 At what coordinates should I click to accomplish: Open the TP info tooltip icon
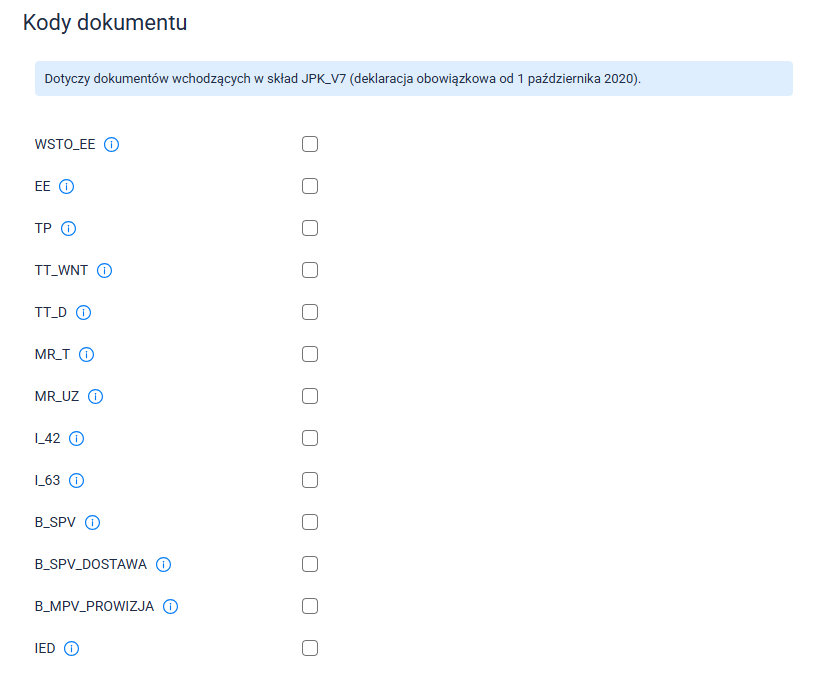pos(69,228)
